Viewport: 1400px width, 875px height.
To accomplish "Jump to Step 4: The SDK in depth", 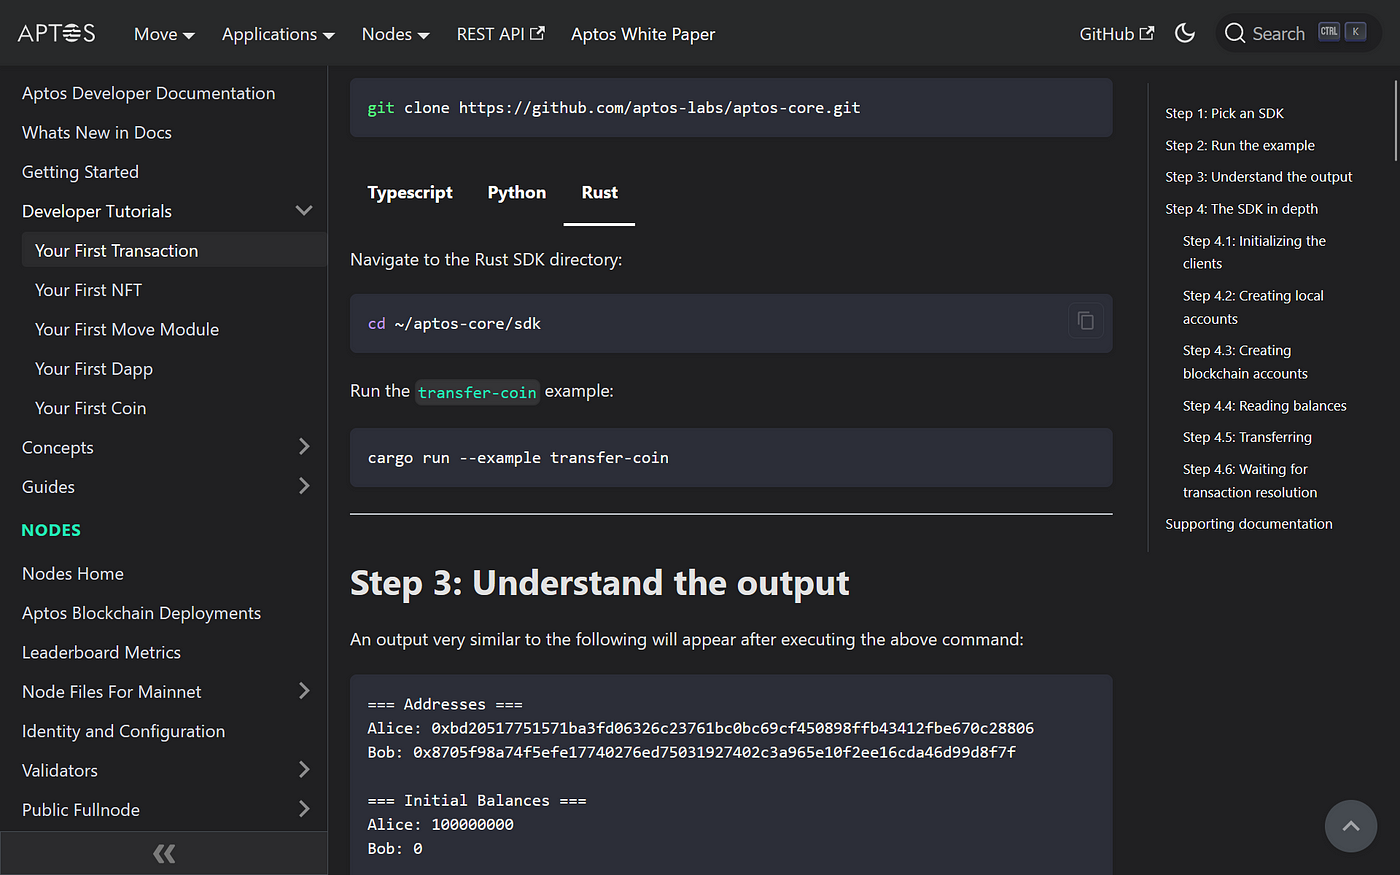I will click(x=1241, y=209).
